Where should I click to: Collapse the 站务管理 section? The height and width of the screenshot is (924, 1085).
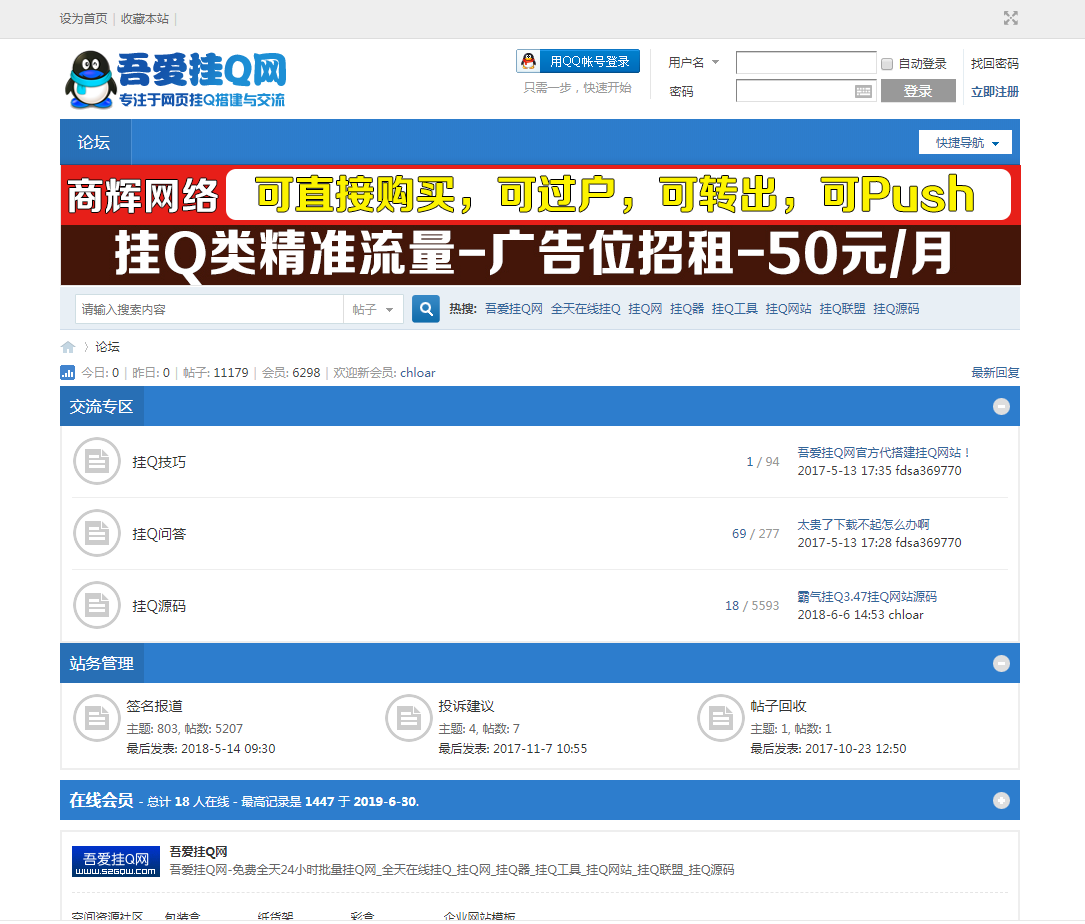(1001, 663)
